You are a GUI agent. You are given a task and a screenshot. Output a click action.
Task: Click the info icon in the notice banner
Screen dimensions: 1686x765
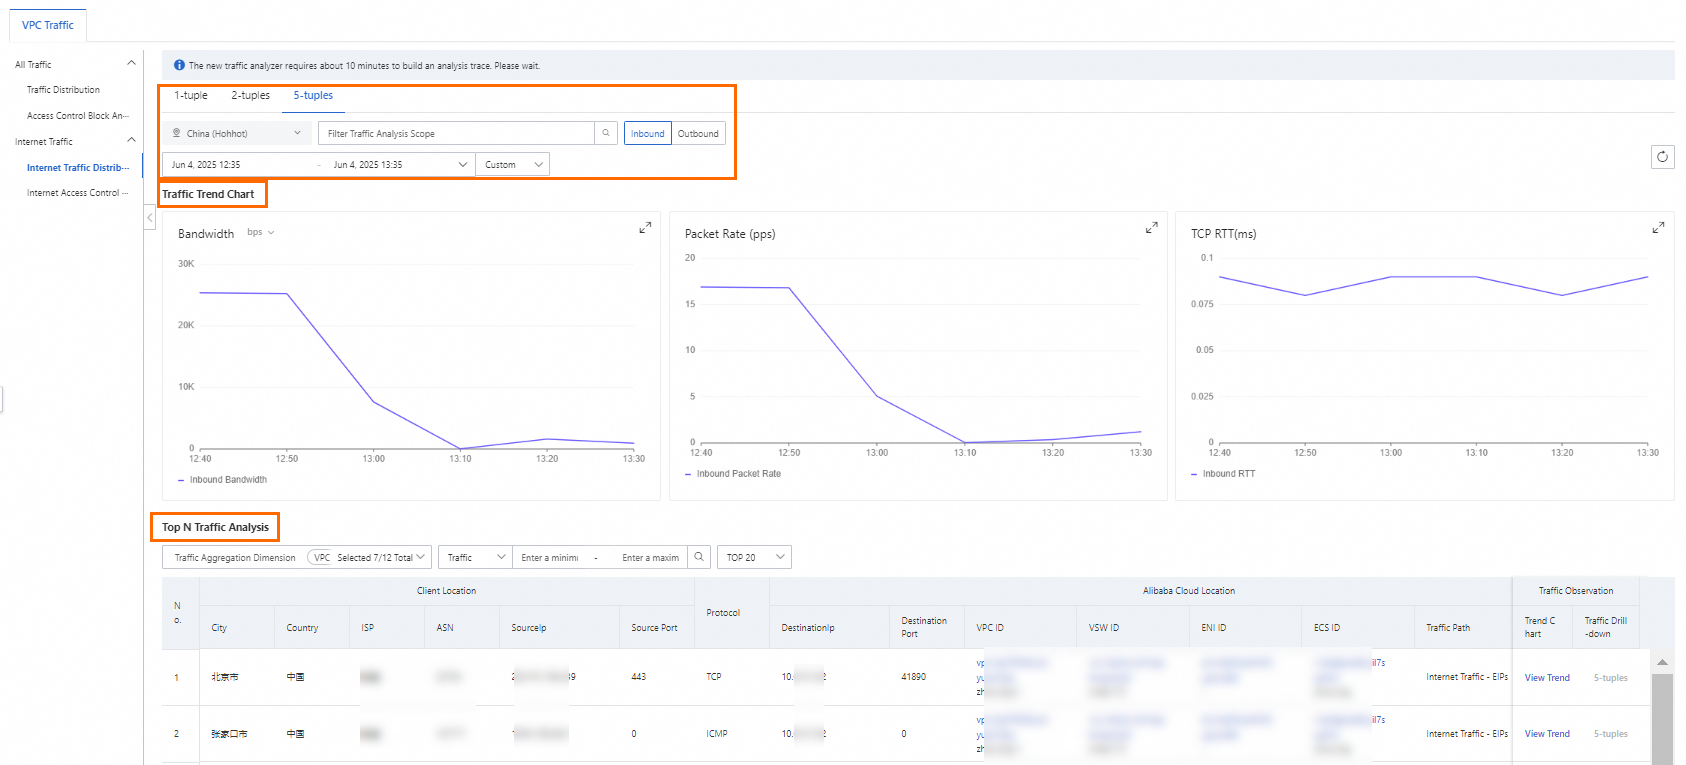click(179, 65)
